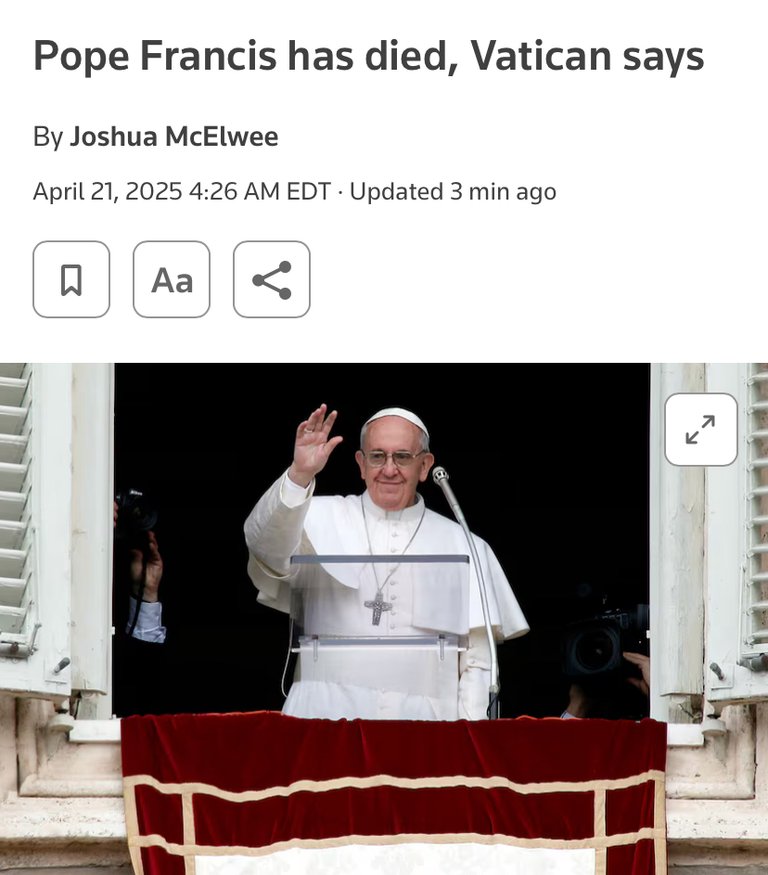Open the Aa text size options
The image size is (768, 875).
click(x=171, y=280)
